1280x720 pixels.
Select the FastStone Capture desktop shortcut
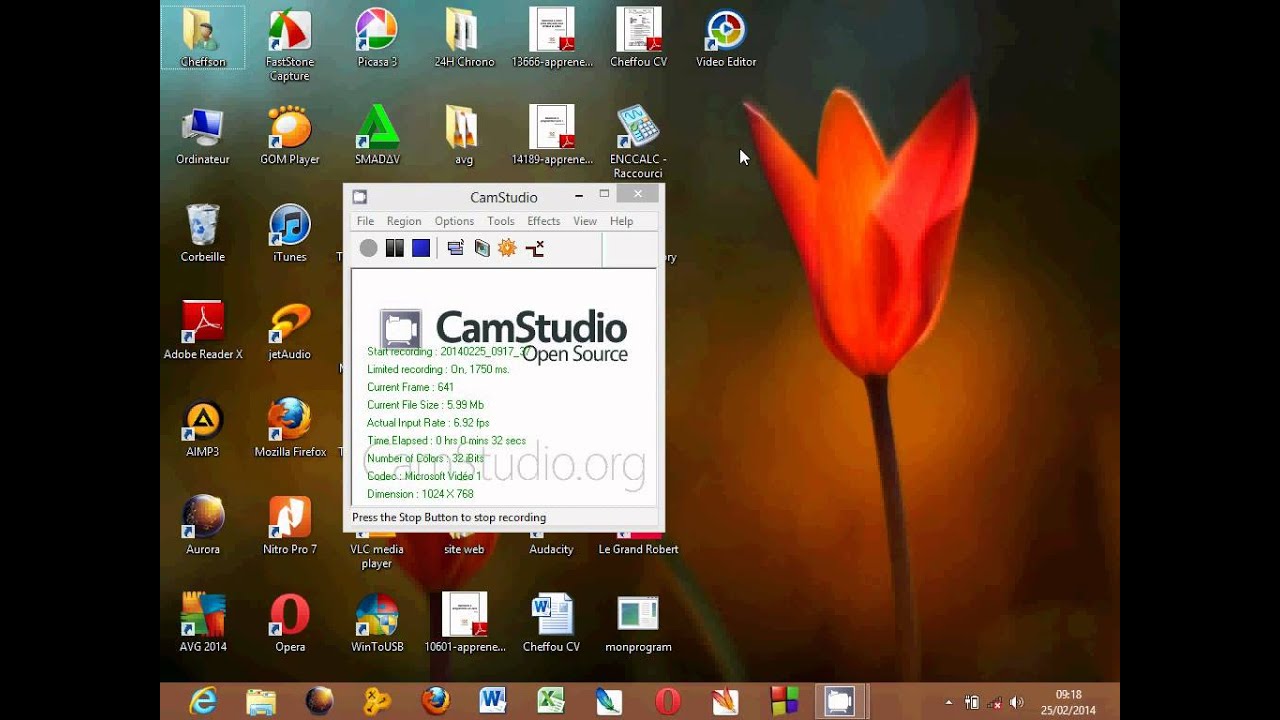[290, 45]
